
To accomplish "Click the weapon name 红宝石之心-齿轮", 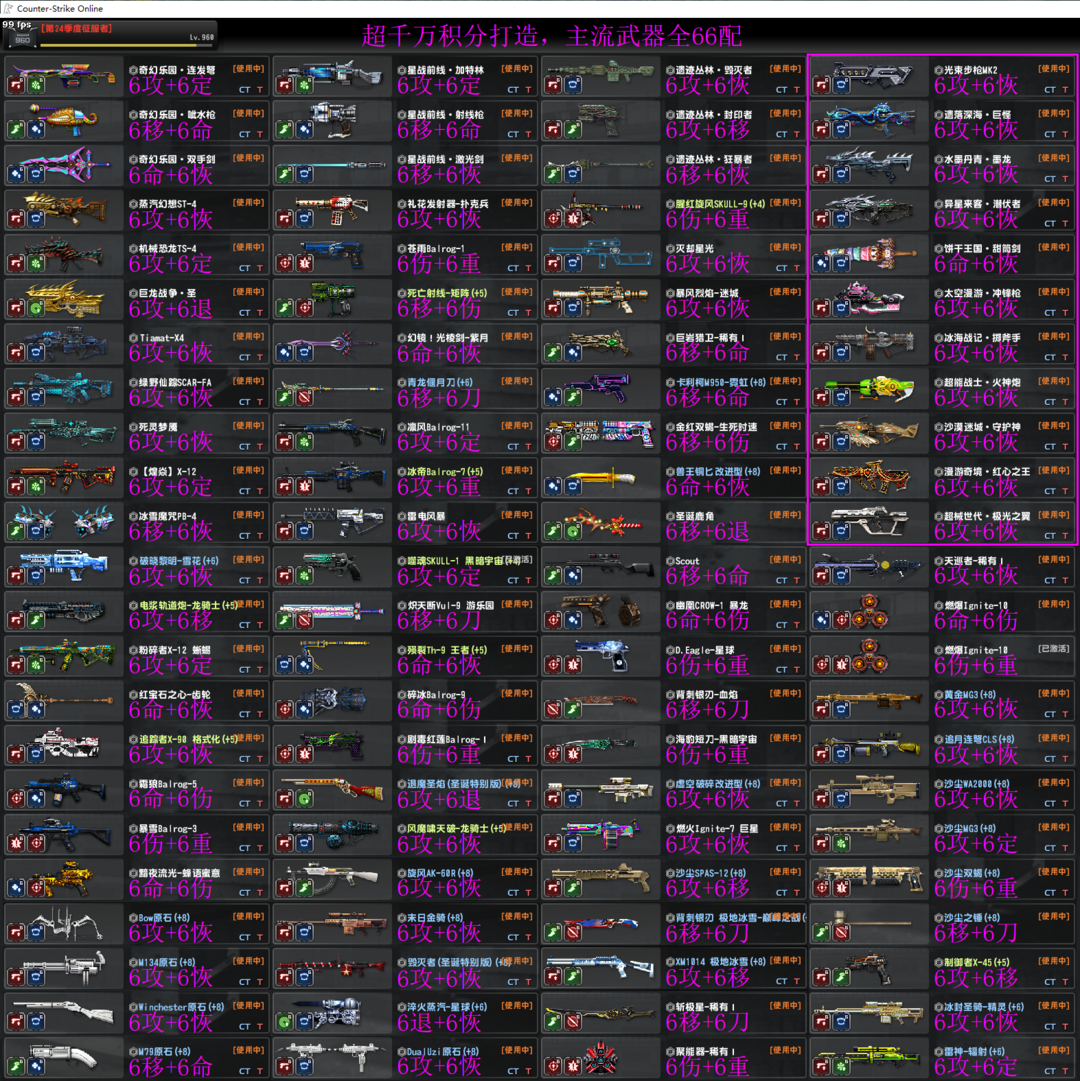I will point(174,694).
